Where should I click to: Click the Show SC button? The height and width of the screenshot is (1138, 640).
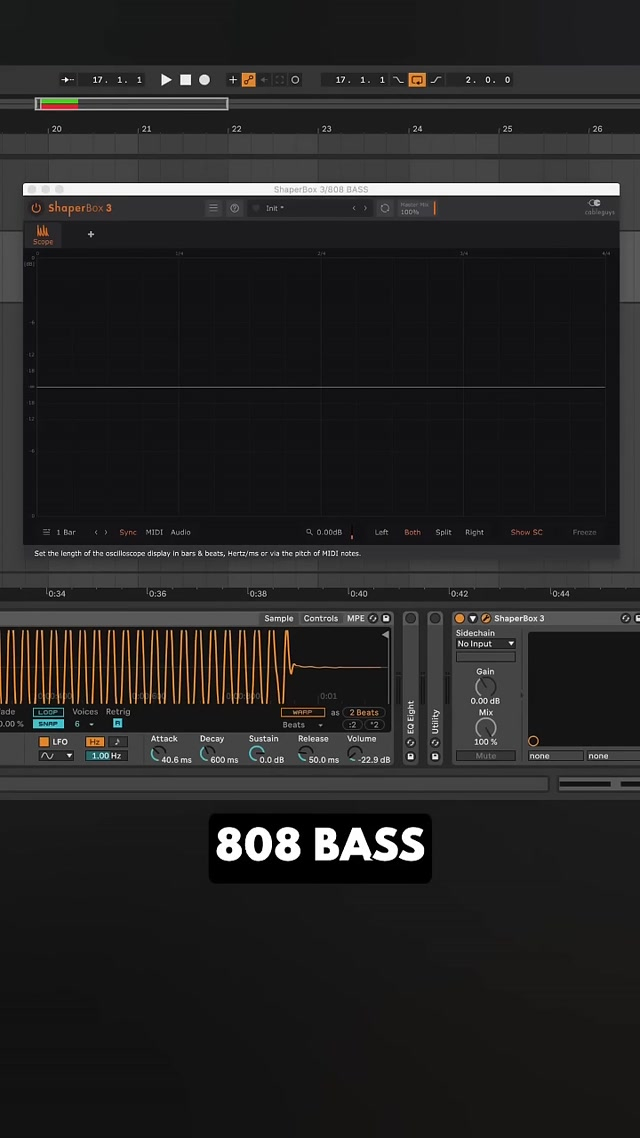pos(527,532)
